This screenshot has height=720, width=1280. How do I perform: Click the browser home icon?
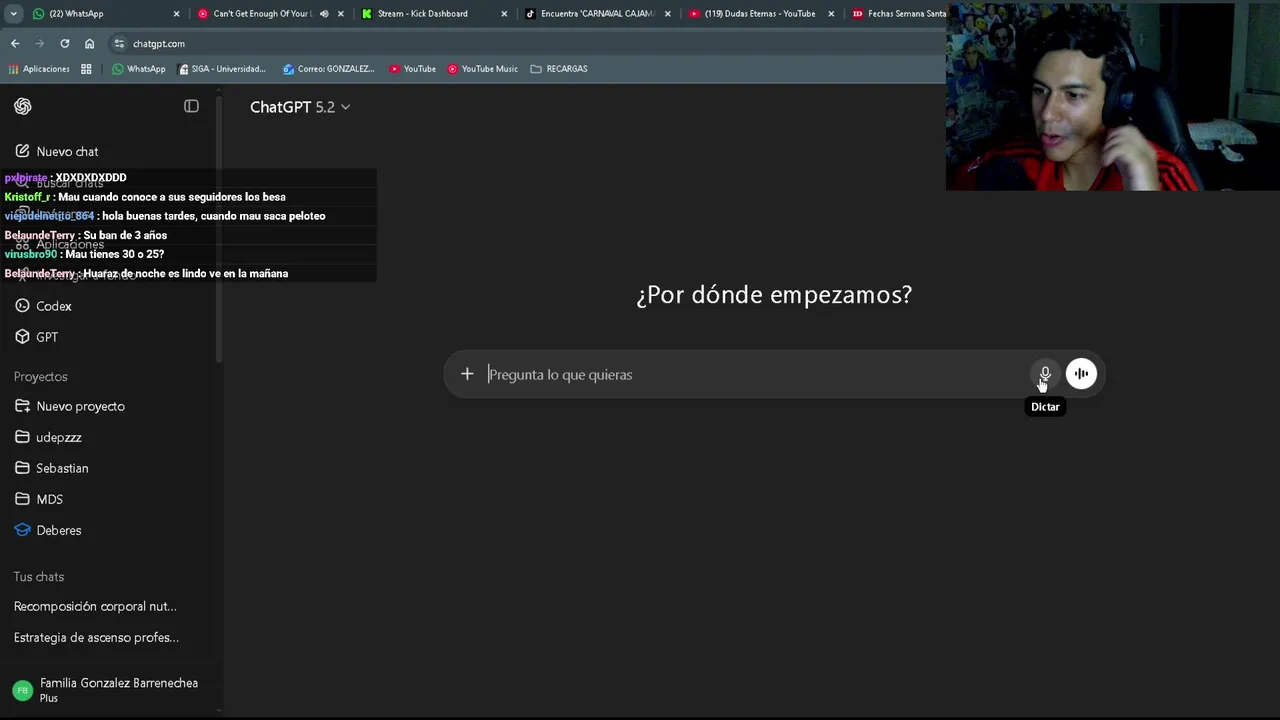tap(90, 44)
